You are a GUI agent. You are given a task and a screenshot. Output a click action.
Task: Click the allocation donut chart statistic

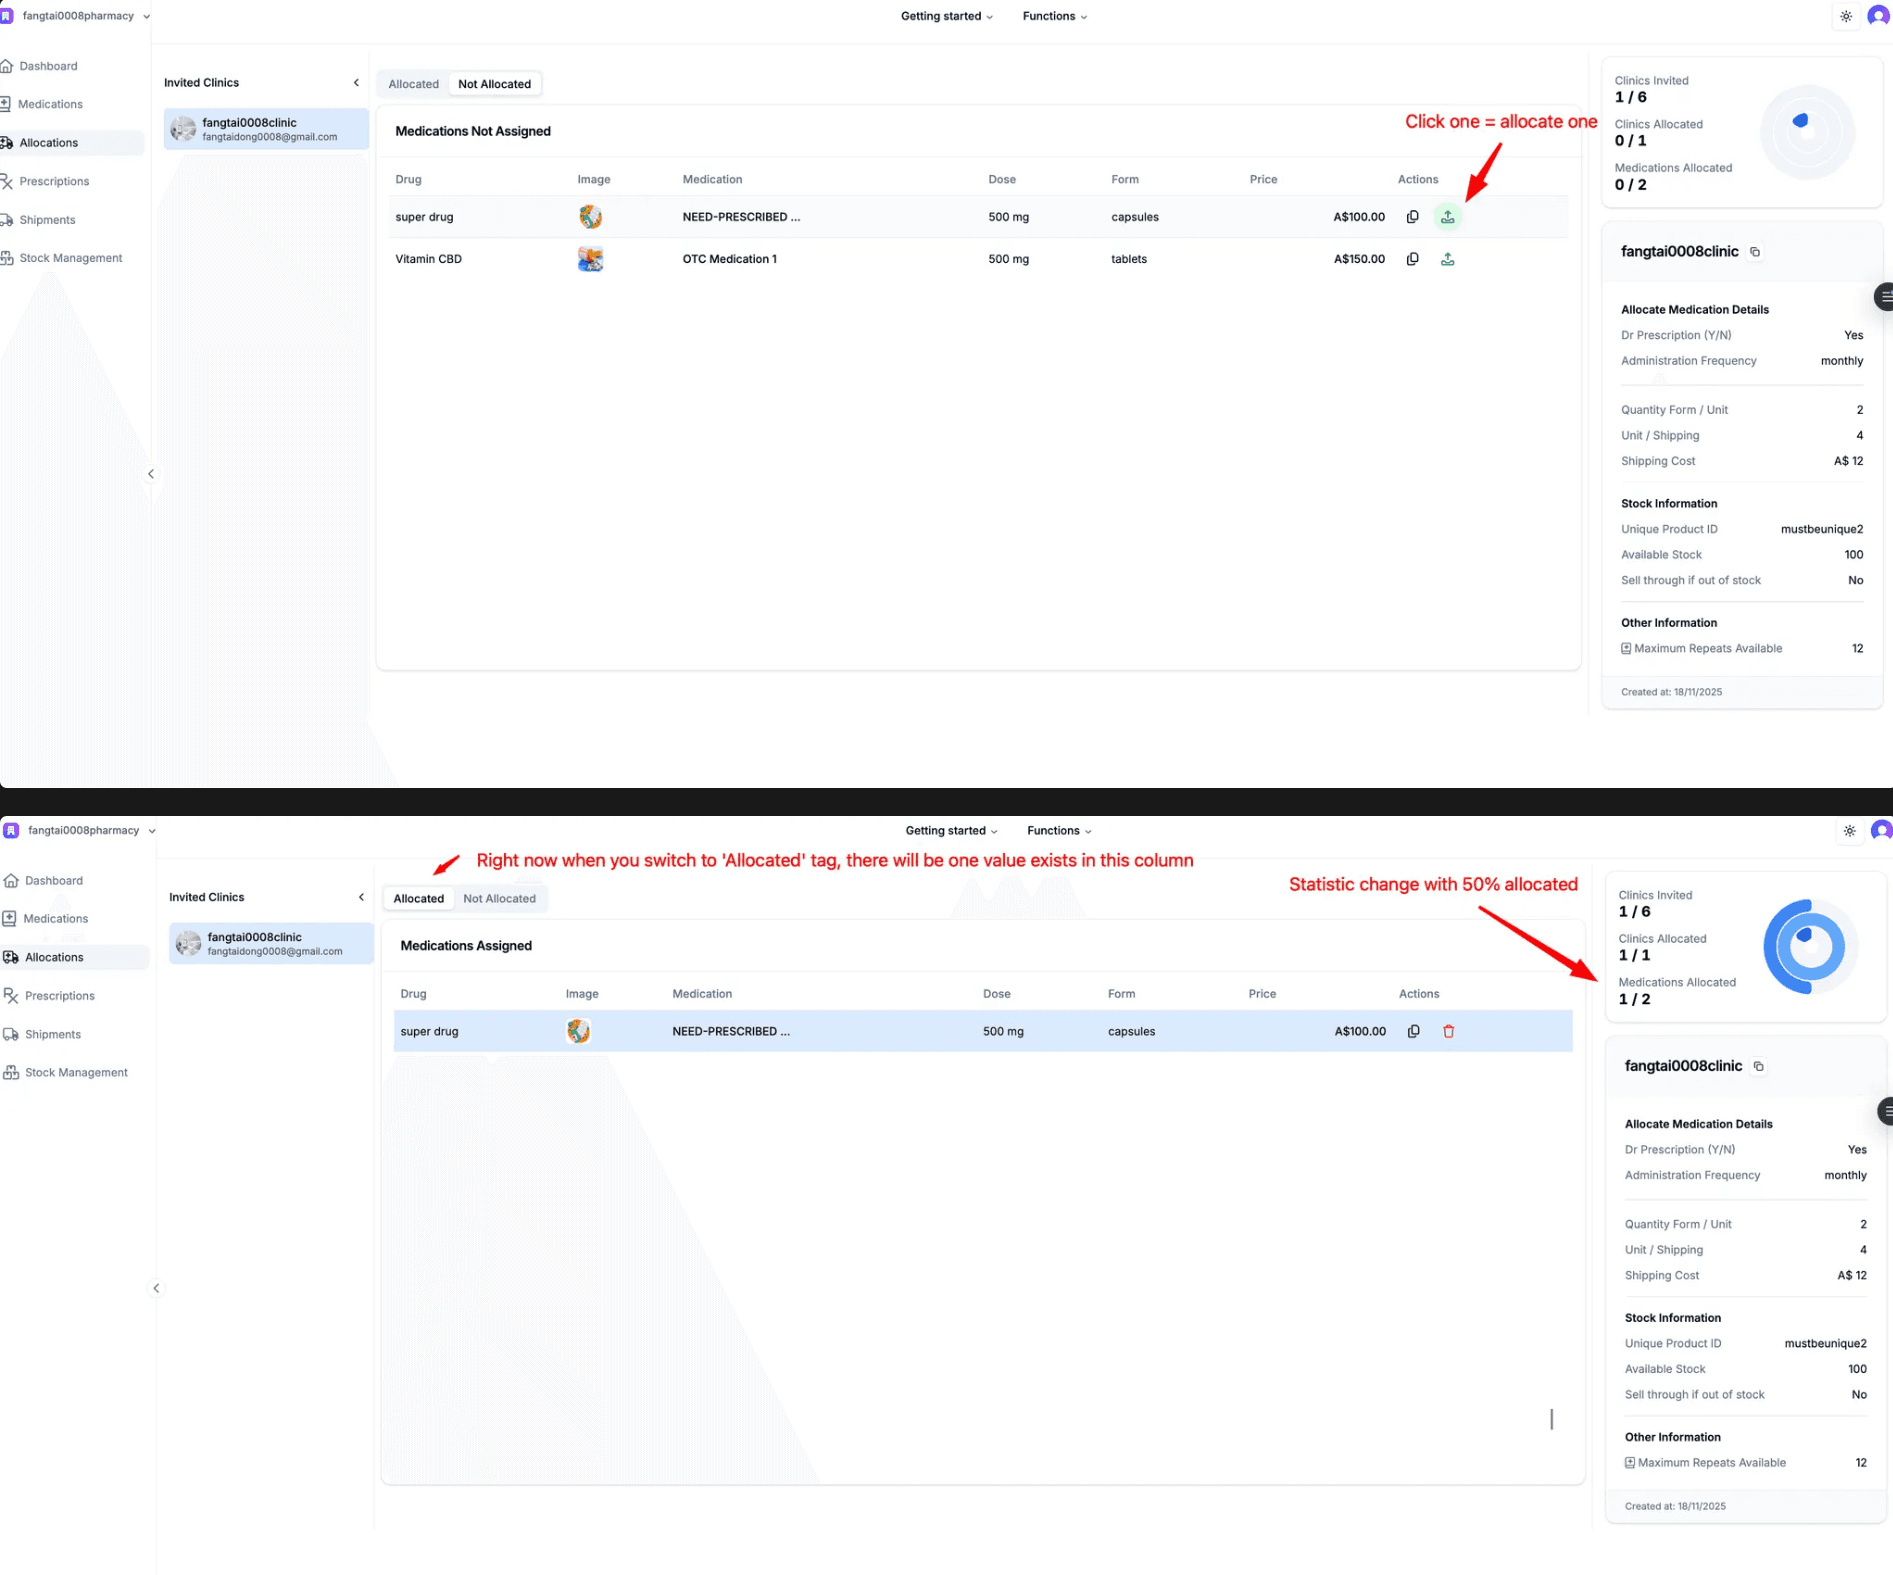1806,132
